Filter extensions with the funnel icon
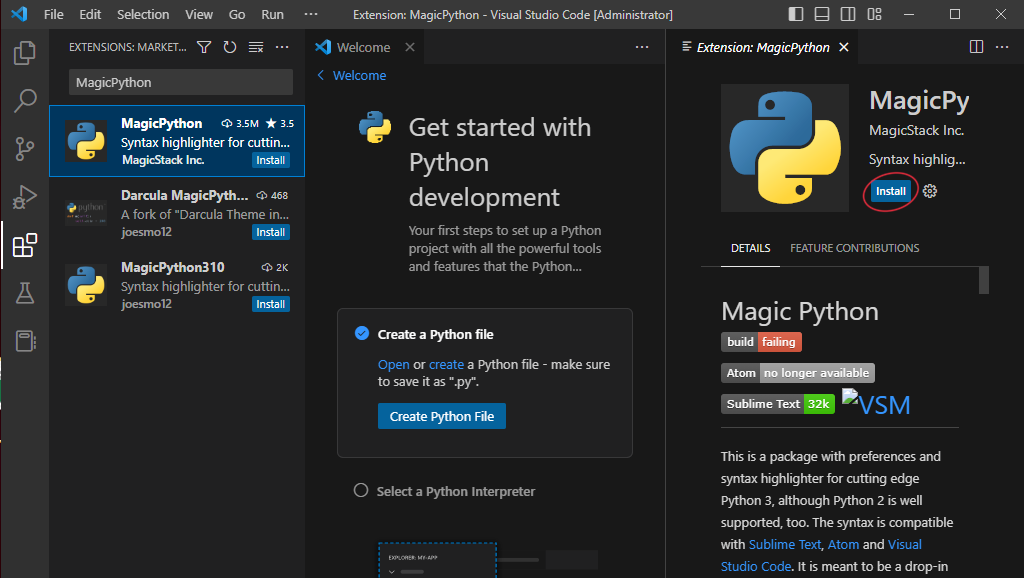The height and width of the screenshot is (578, 1024). 204,47
